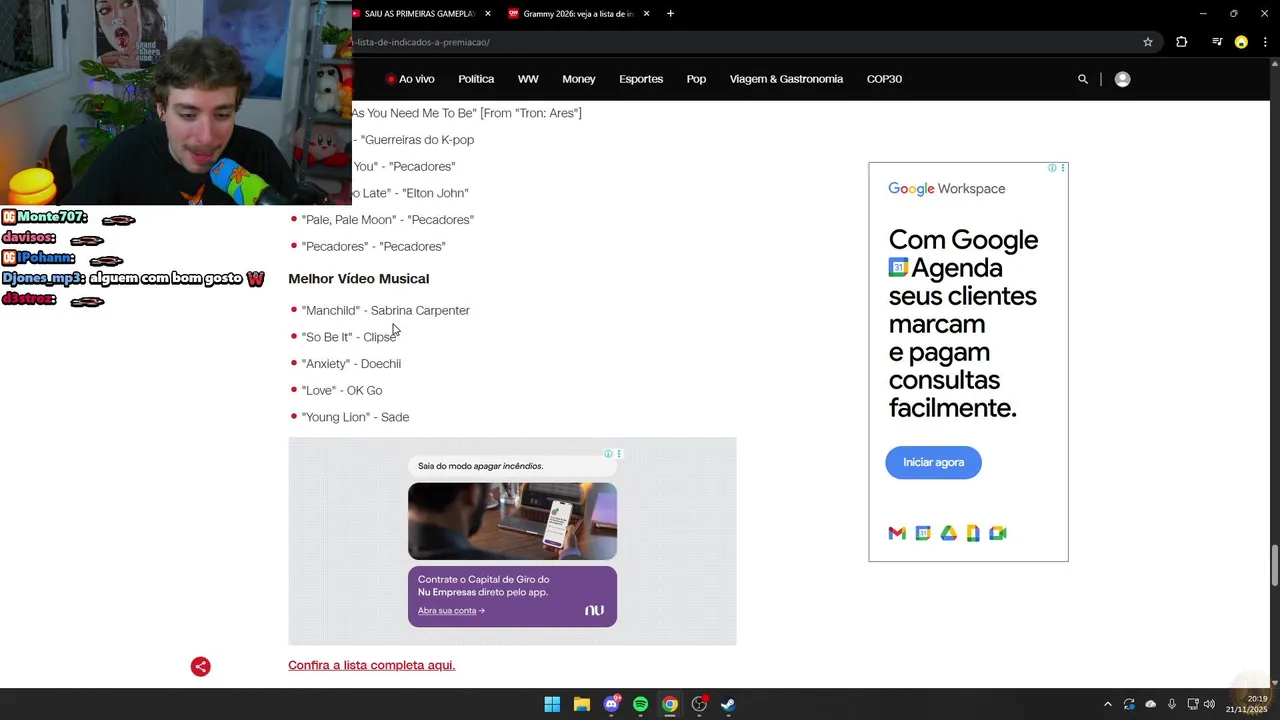
Task: Open the Pop section
Action: point(696,79)
